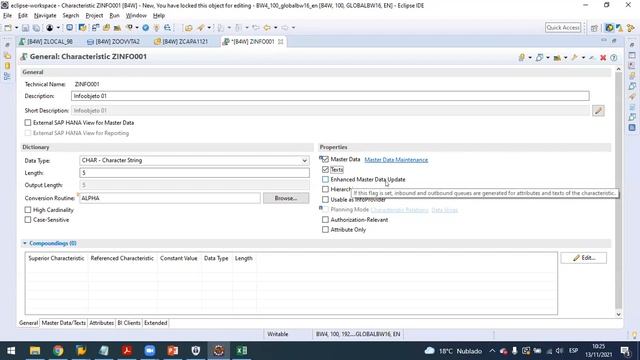
Task: Enable Enhanced Master Data Update checkbox
Action: 325,180
